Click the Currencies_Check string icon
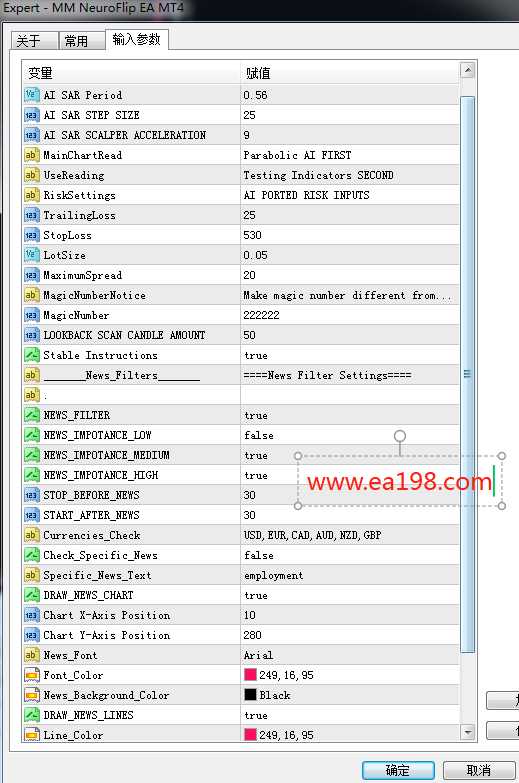519x783 pixels. point(31,535)
